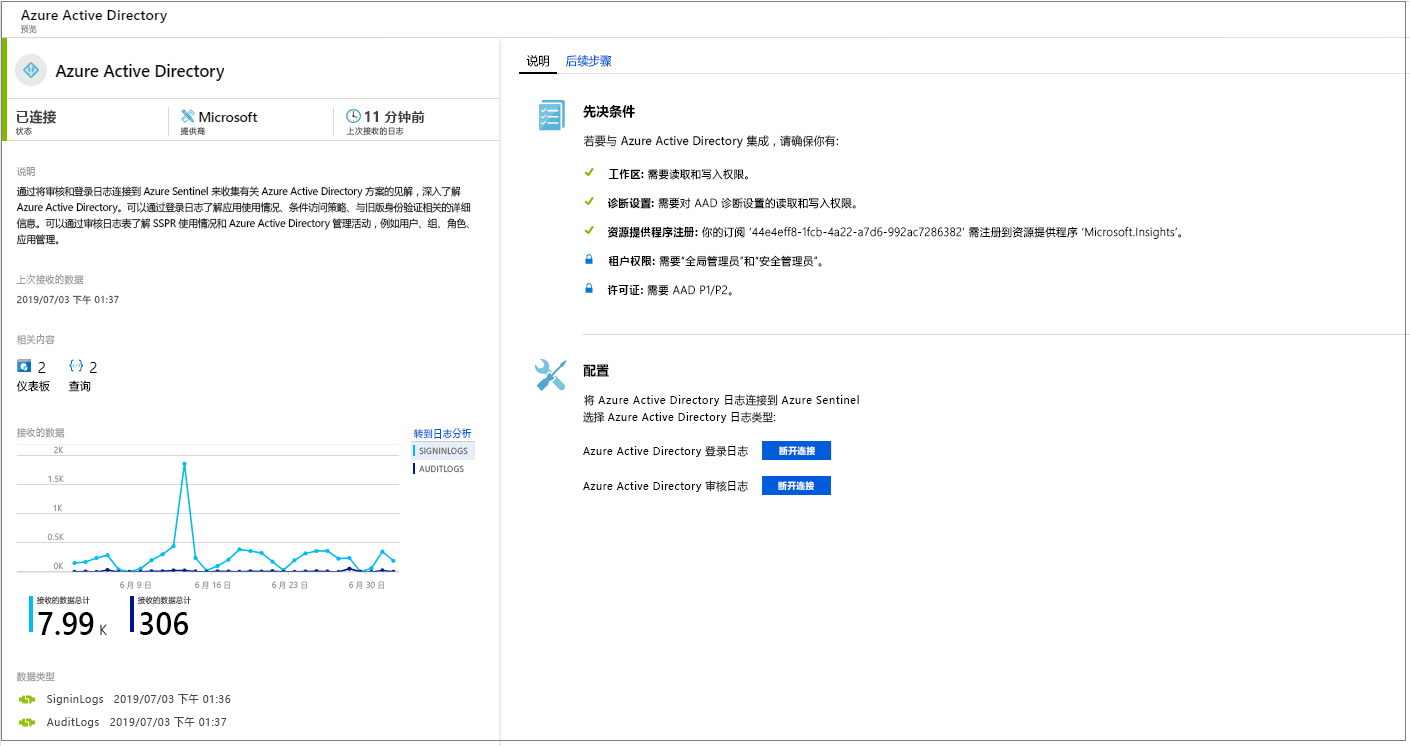
Task: Click the 先决条件 checklist icon
Action: 552,116
